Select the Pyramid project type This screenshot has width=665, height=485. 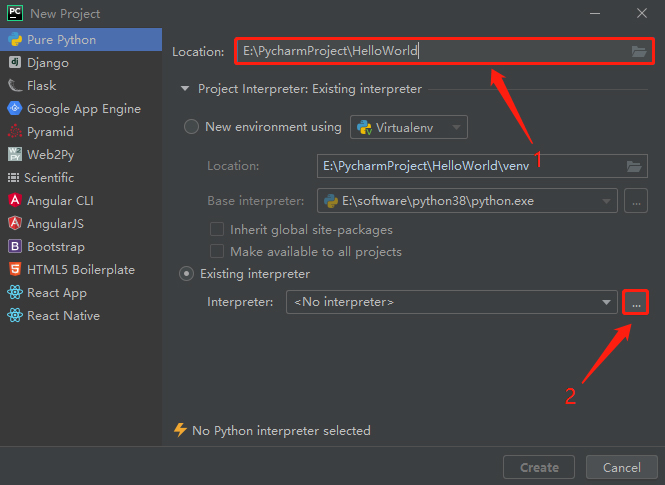(81, 131)
